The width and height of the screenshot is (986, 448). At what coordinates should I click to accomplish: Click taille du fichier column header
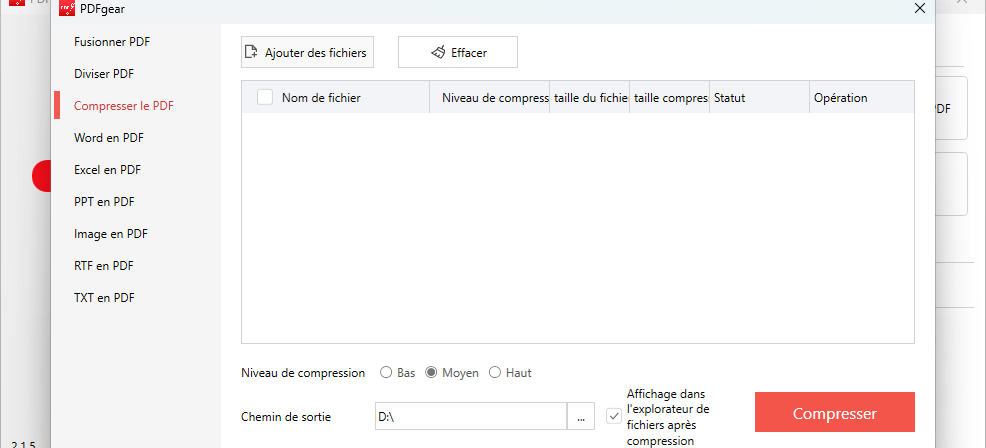tap(590, 98)
